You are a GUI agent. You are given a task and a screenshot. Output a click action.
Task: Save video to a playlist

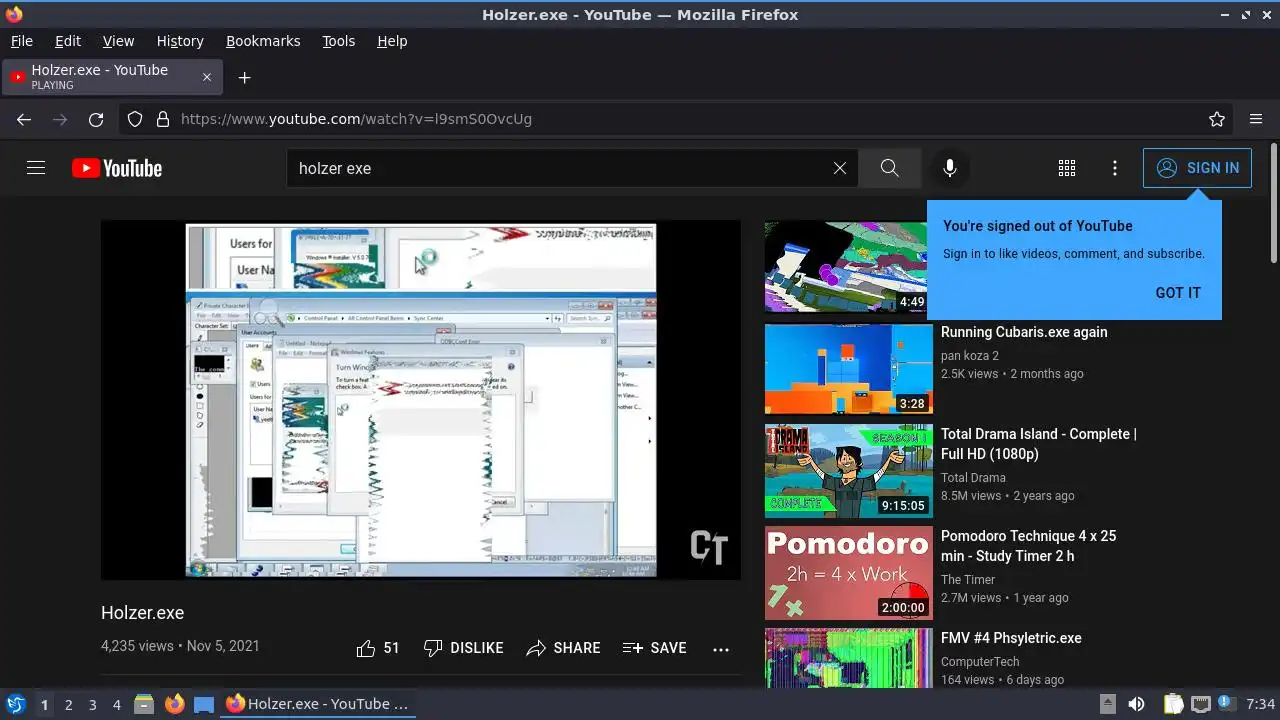654,648
